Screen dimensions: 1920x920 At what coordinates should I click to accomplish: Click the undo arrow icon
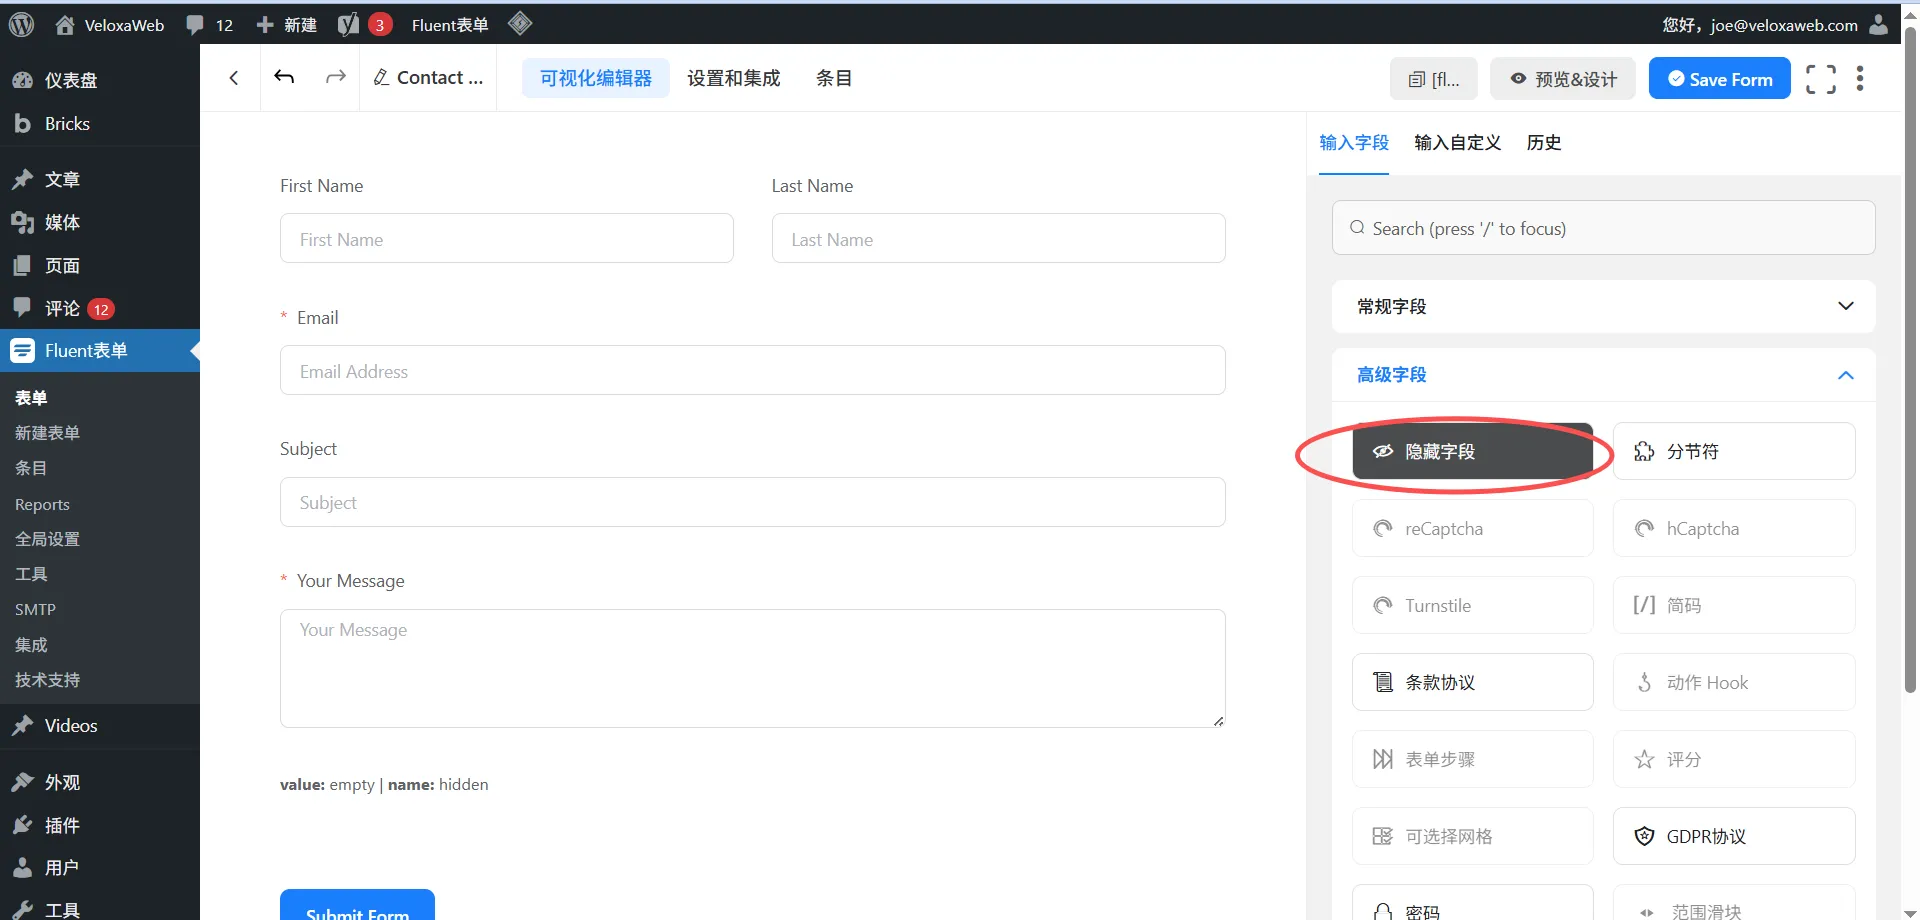coord(284,77)
